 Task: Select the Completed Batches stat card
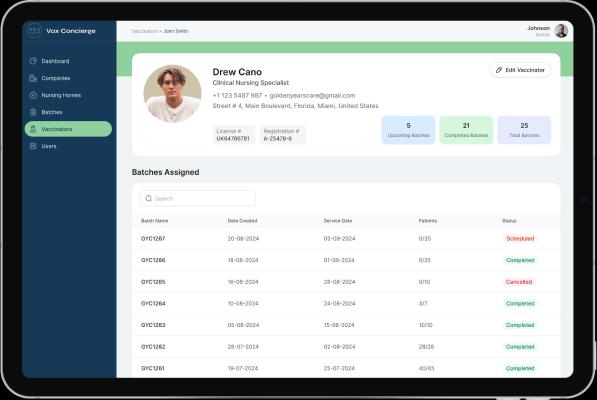point(466,130)
